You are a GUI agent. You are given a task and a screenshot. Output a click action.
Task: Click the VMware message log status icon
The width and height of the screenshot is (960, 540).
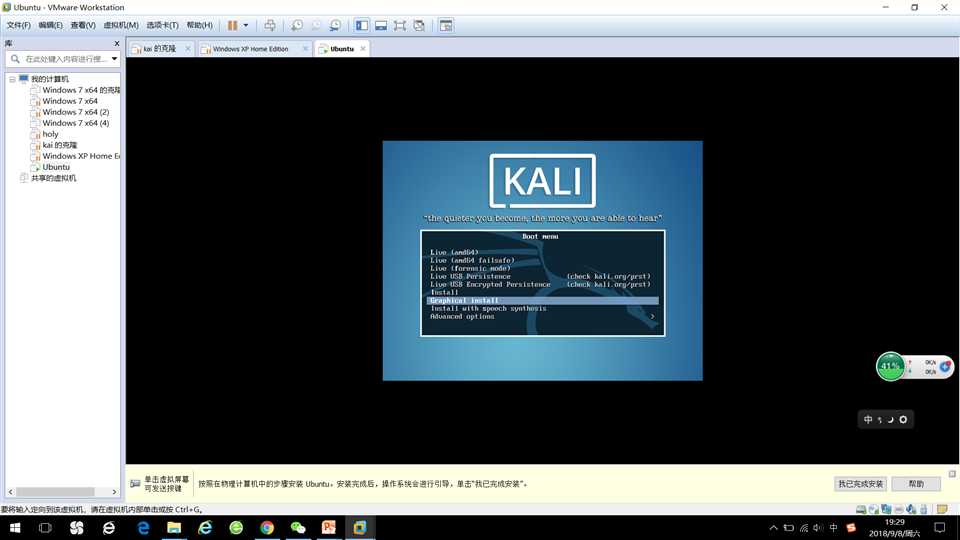coord(942,509)
